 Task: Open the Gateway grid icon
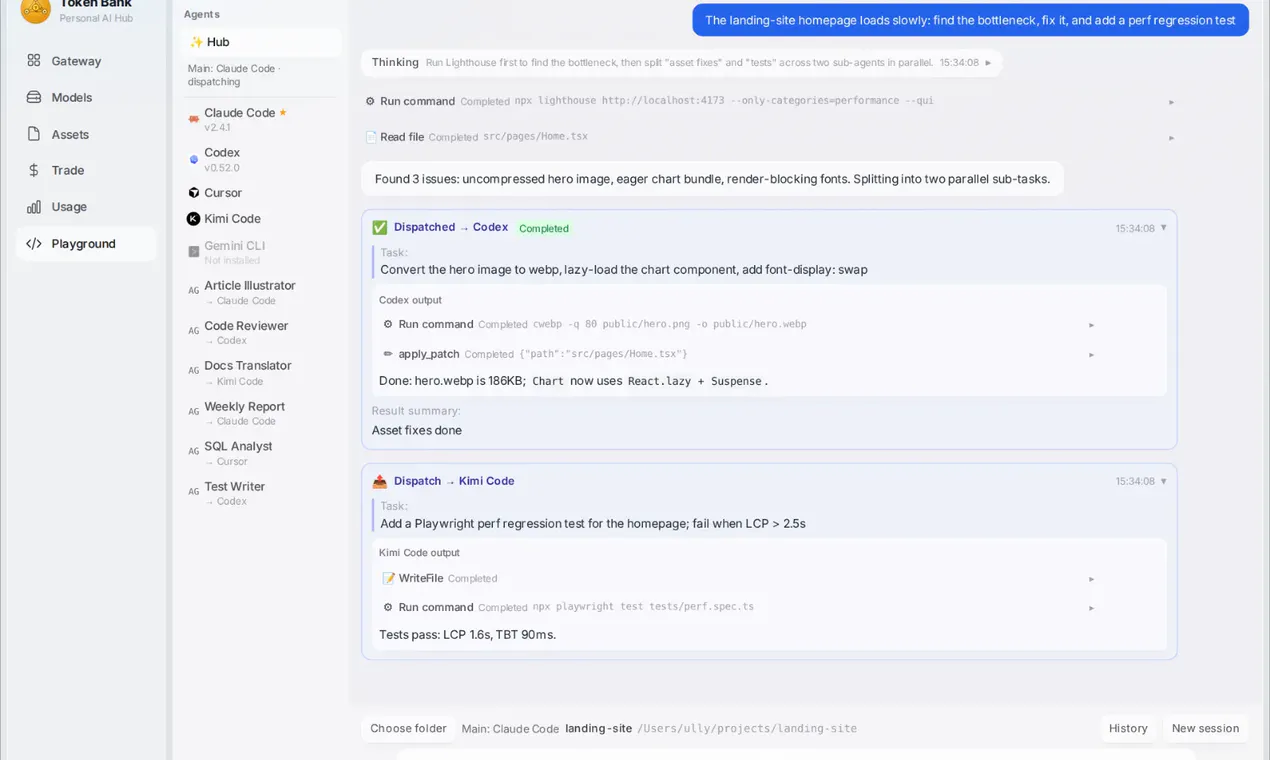34,61
